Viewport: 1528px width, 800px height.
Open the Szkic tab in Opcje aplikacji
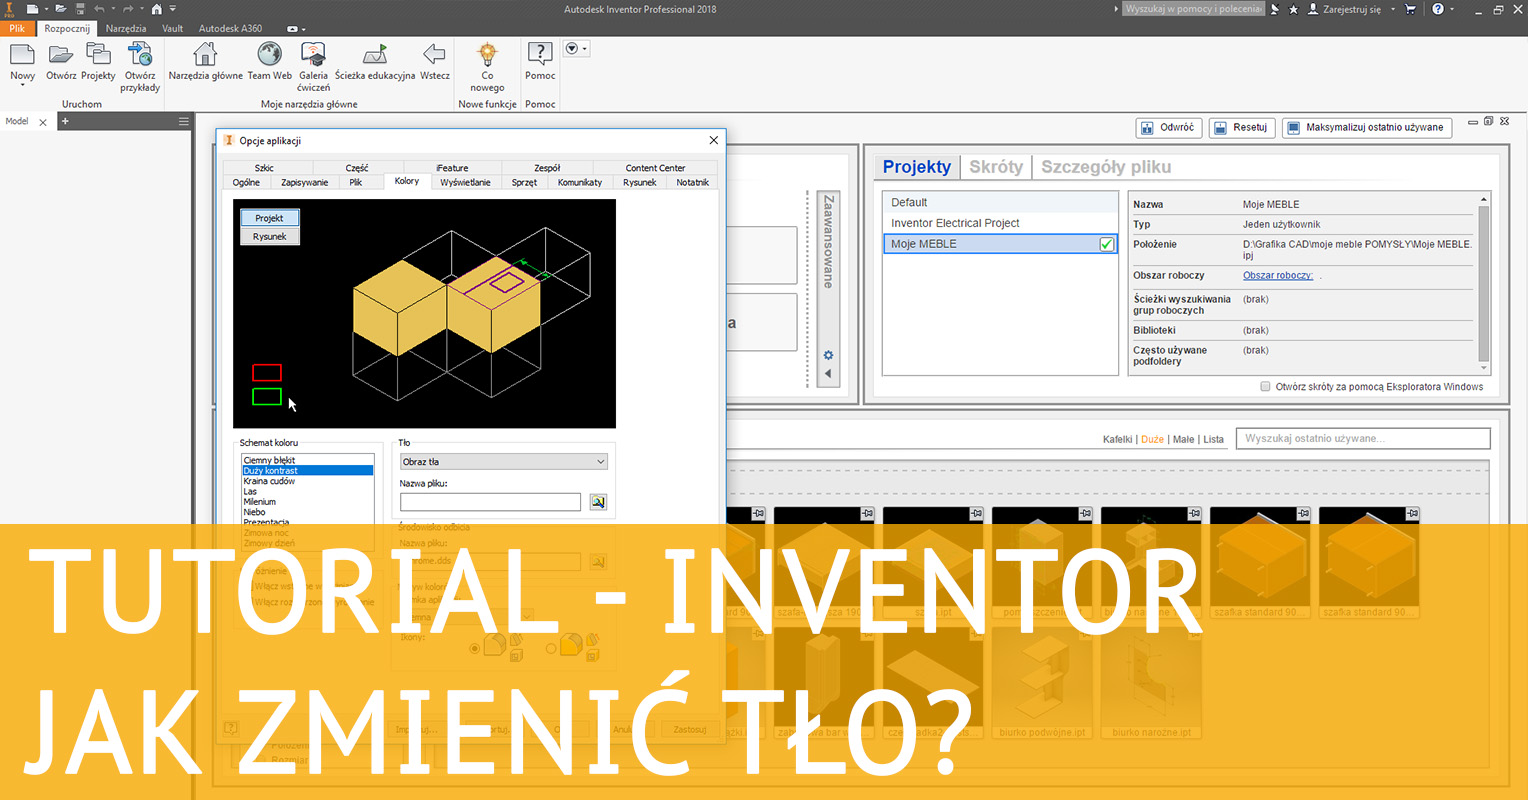point(264,168)
